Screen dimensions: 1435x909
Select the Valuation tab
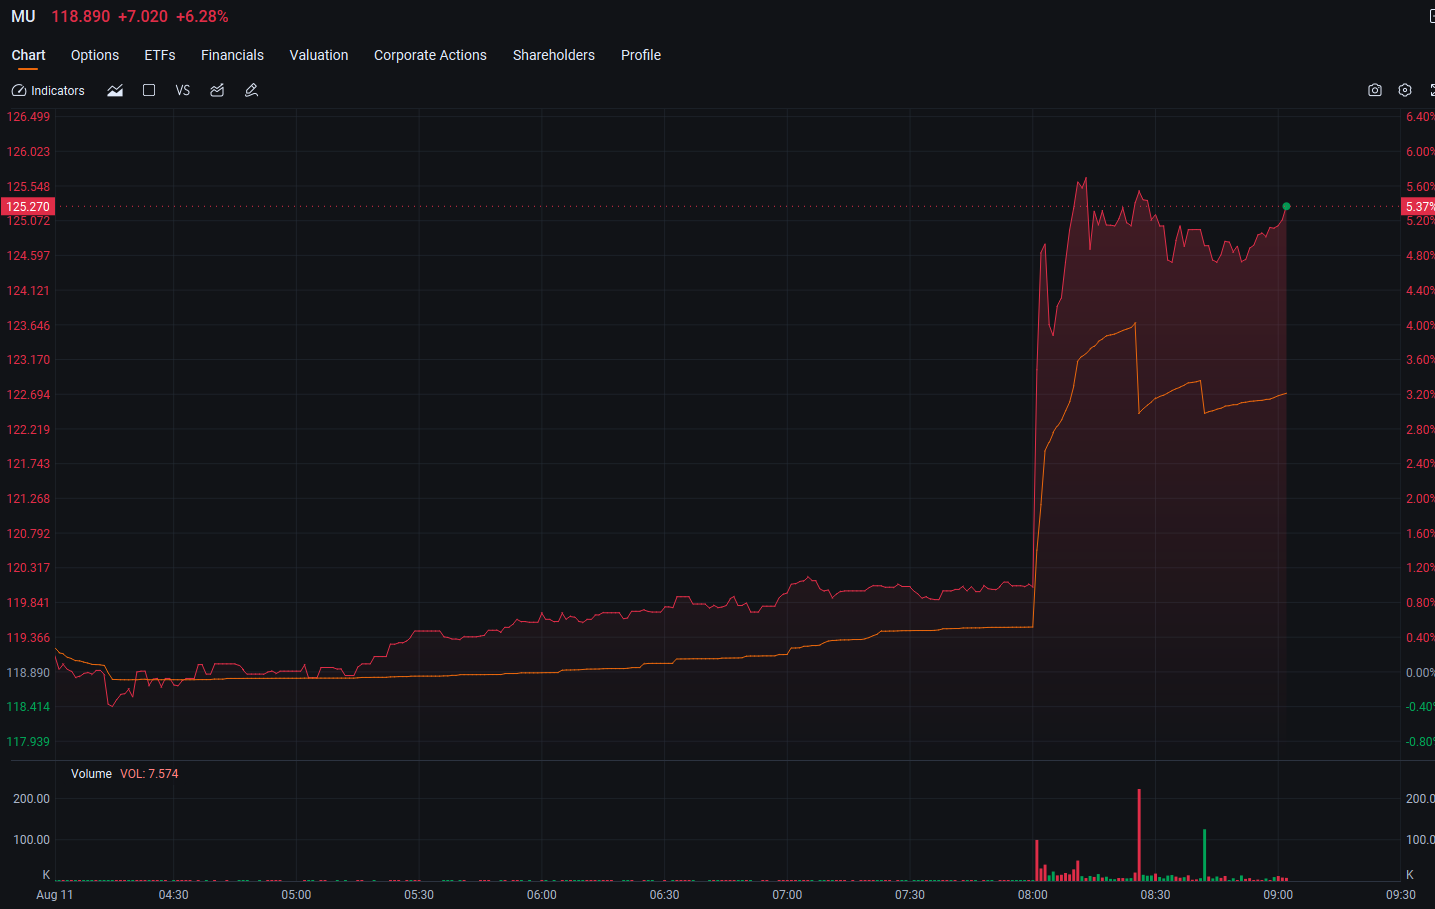click(x=319, y=55)
